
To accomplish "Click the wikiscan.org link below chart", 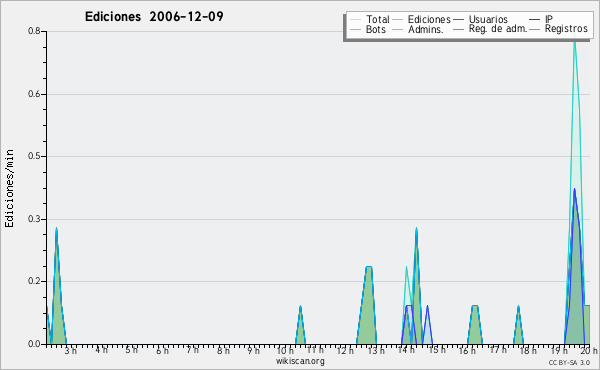I will coord(300,361).
